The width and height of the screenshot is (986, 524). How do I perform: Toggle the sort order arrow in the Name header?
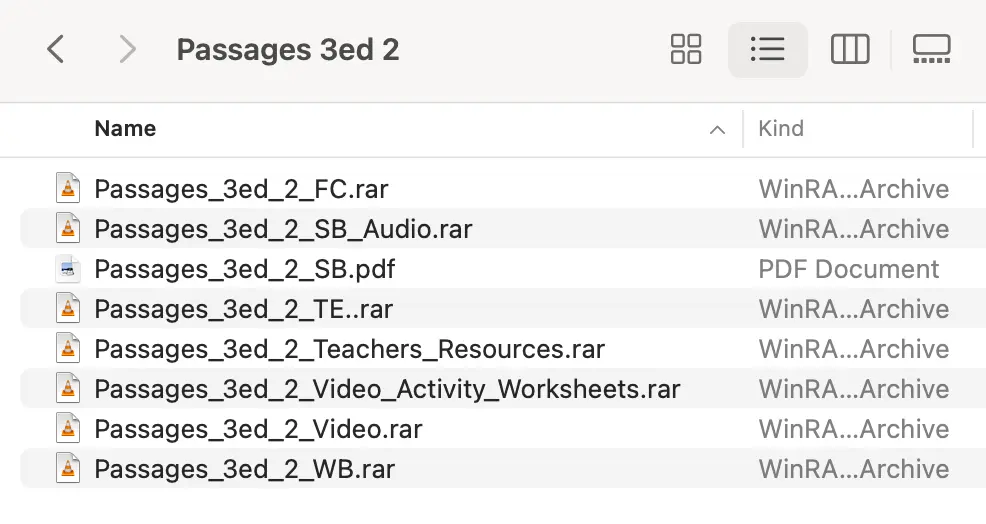click(717, 130)
